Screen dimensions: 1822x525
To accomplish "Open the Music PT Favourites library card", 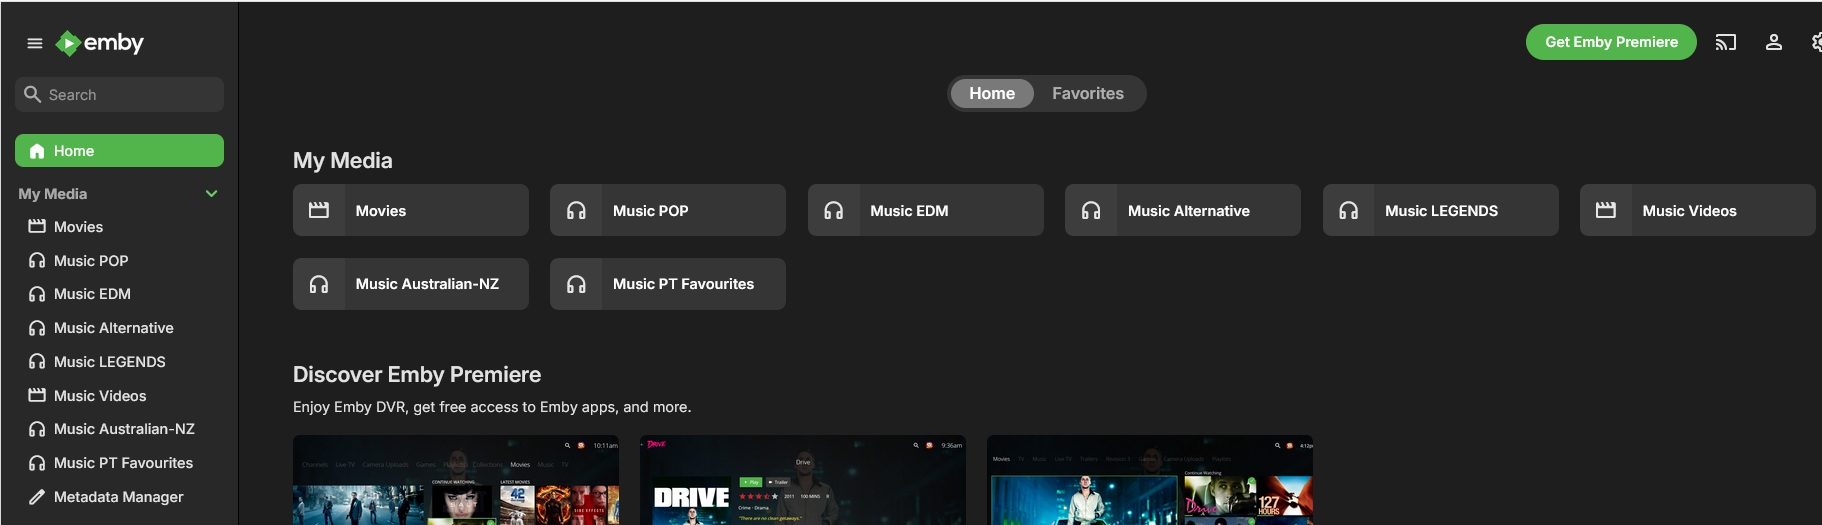I will 668,284.
